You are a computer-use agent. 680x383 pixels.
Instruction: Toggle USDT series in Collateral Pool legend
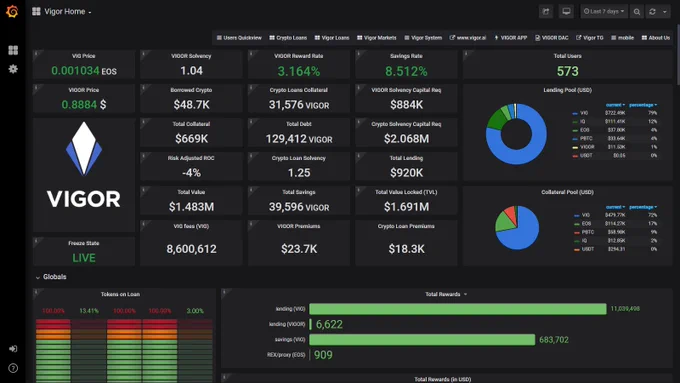[x=588, y=249]
